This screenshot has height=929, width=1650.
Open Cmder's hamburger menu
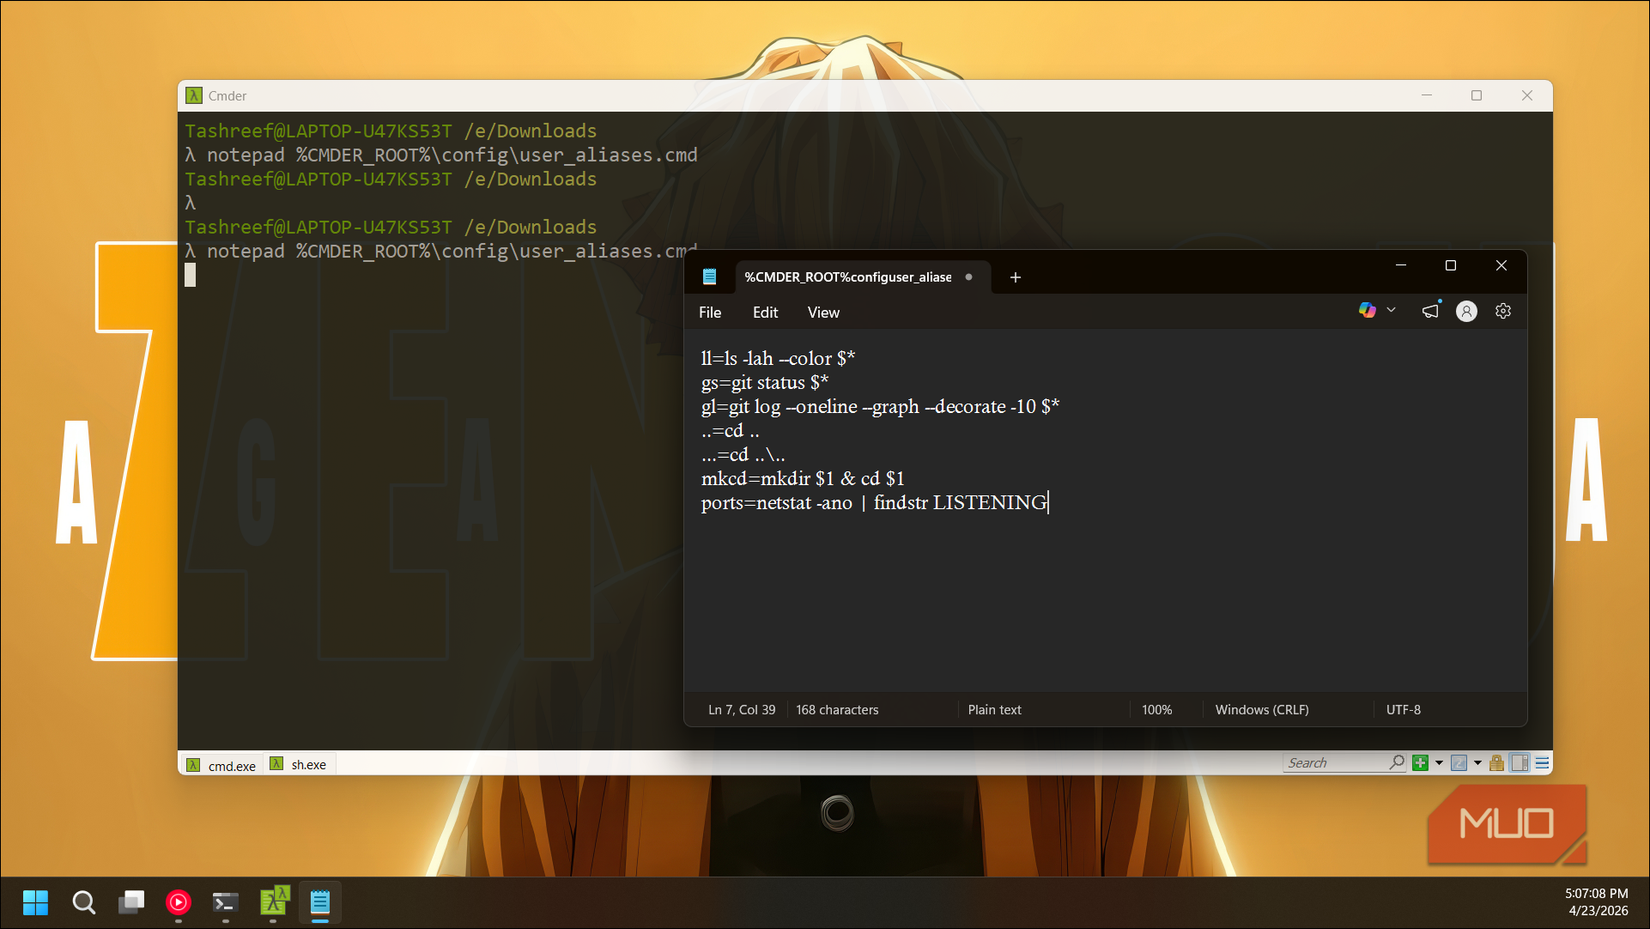(x=1541, y=762)
